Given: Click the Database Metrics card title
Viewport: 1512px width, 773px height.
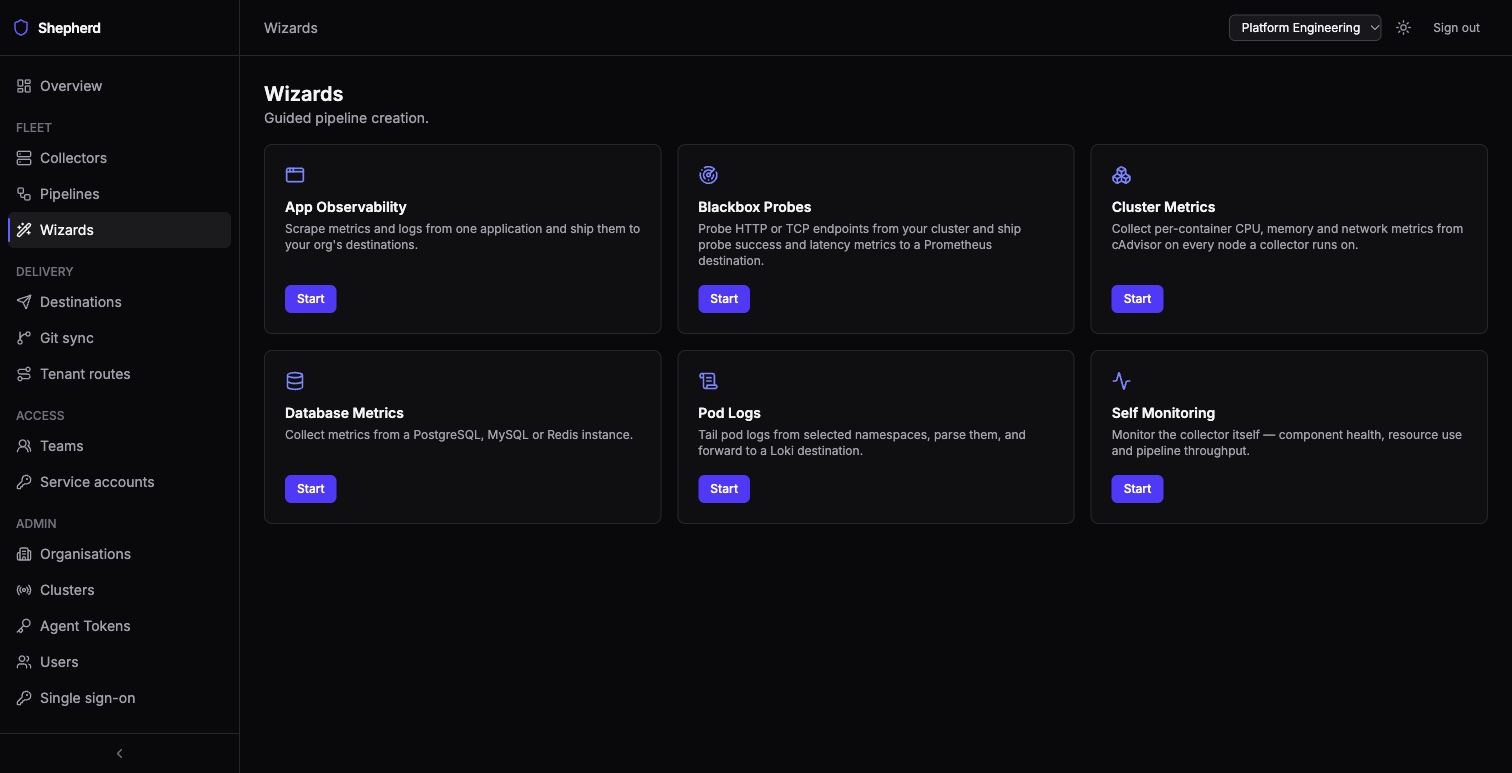Looking at the screenshot, I should coord(345,413).
